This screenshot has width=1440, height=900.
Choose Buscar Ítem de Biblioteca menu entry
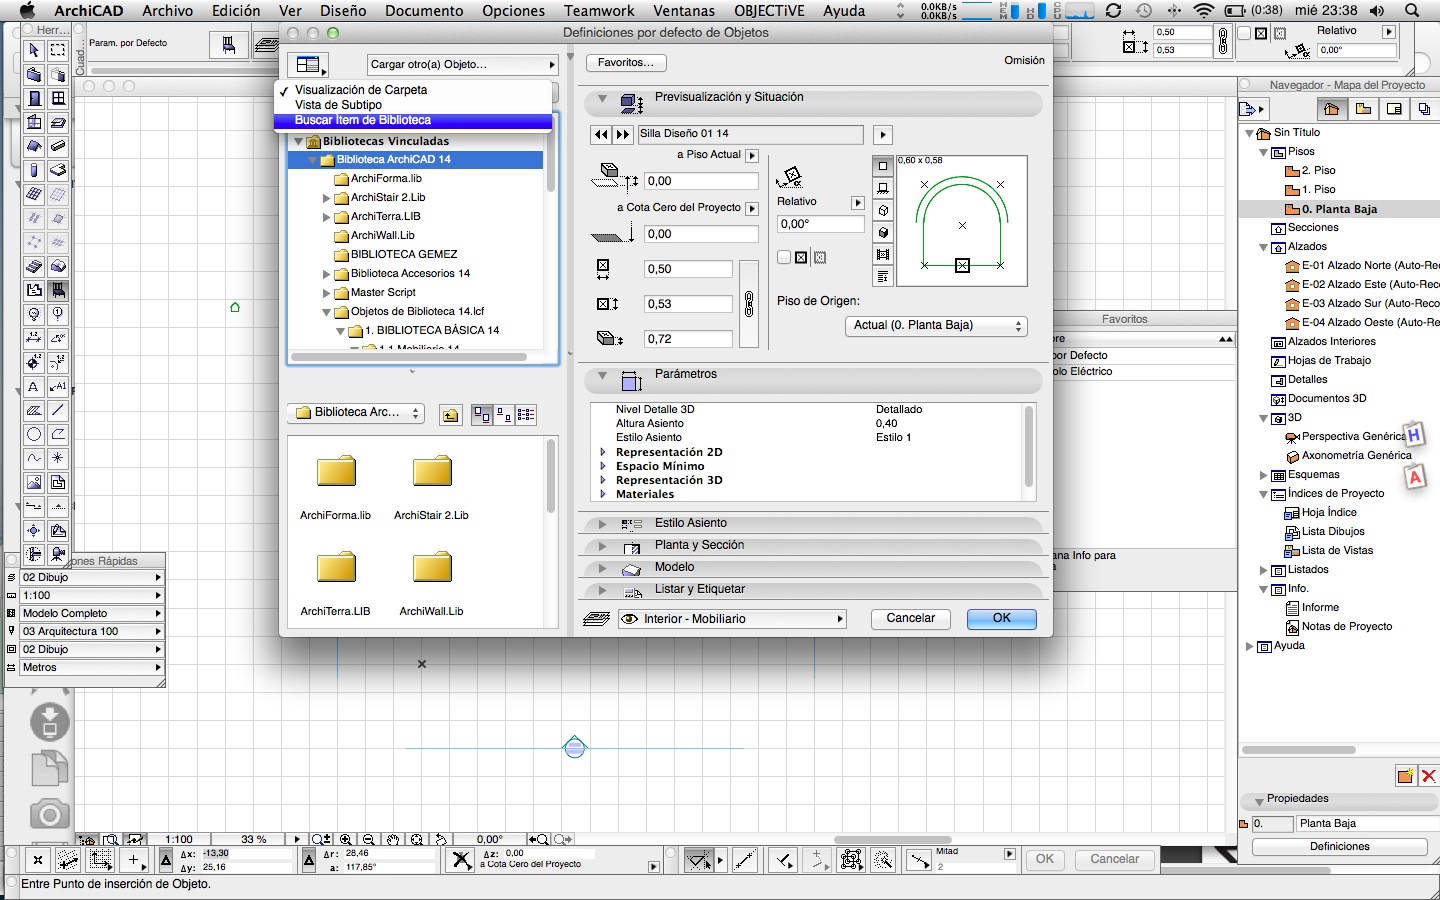tap(363, 120)
